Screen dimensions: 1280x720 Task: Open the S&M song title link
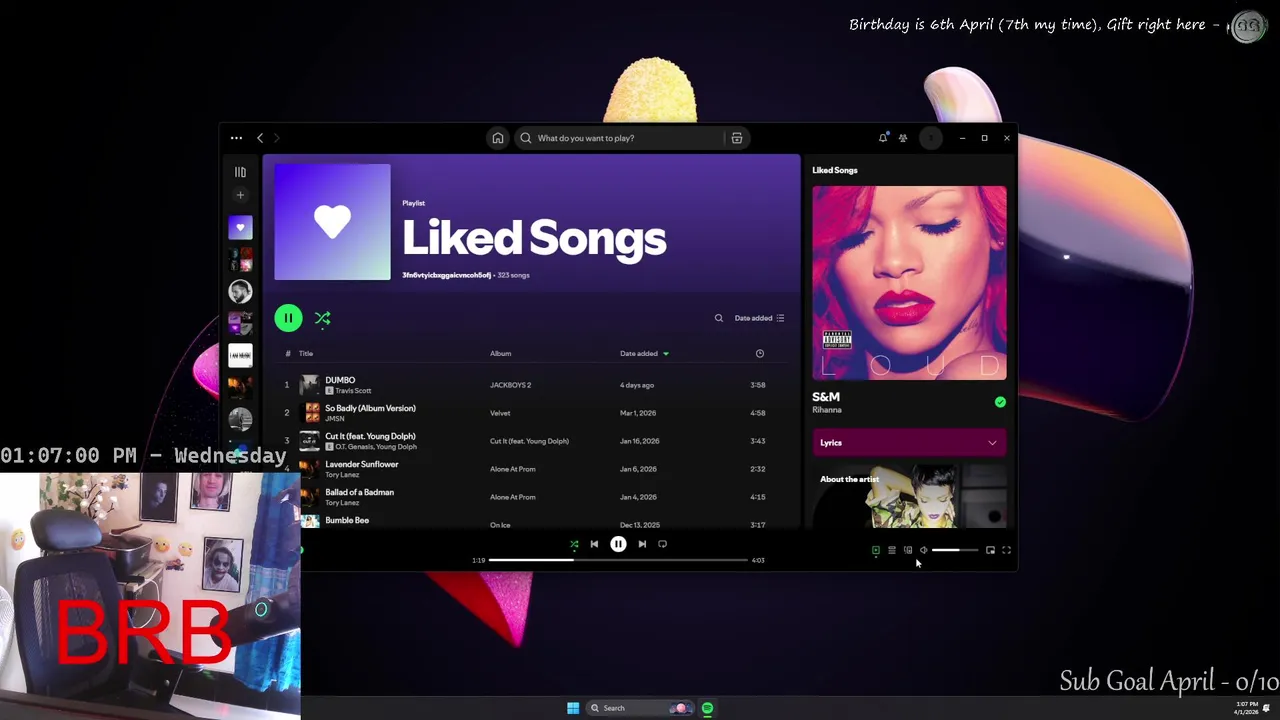click(x=826, y=397)
